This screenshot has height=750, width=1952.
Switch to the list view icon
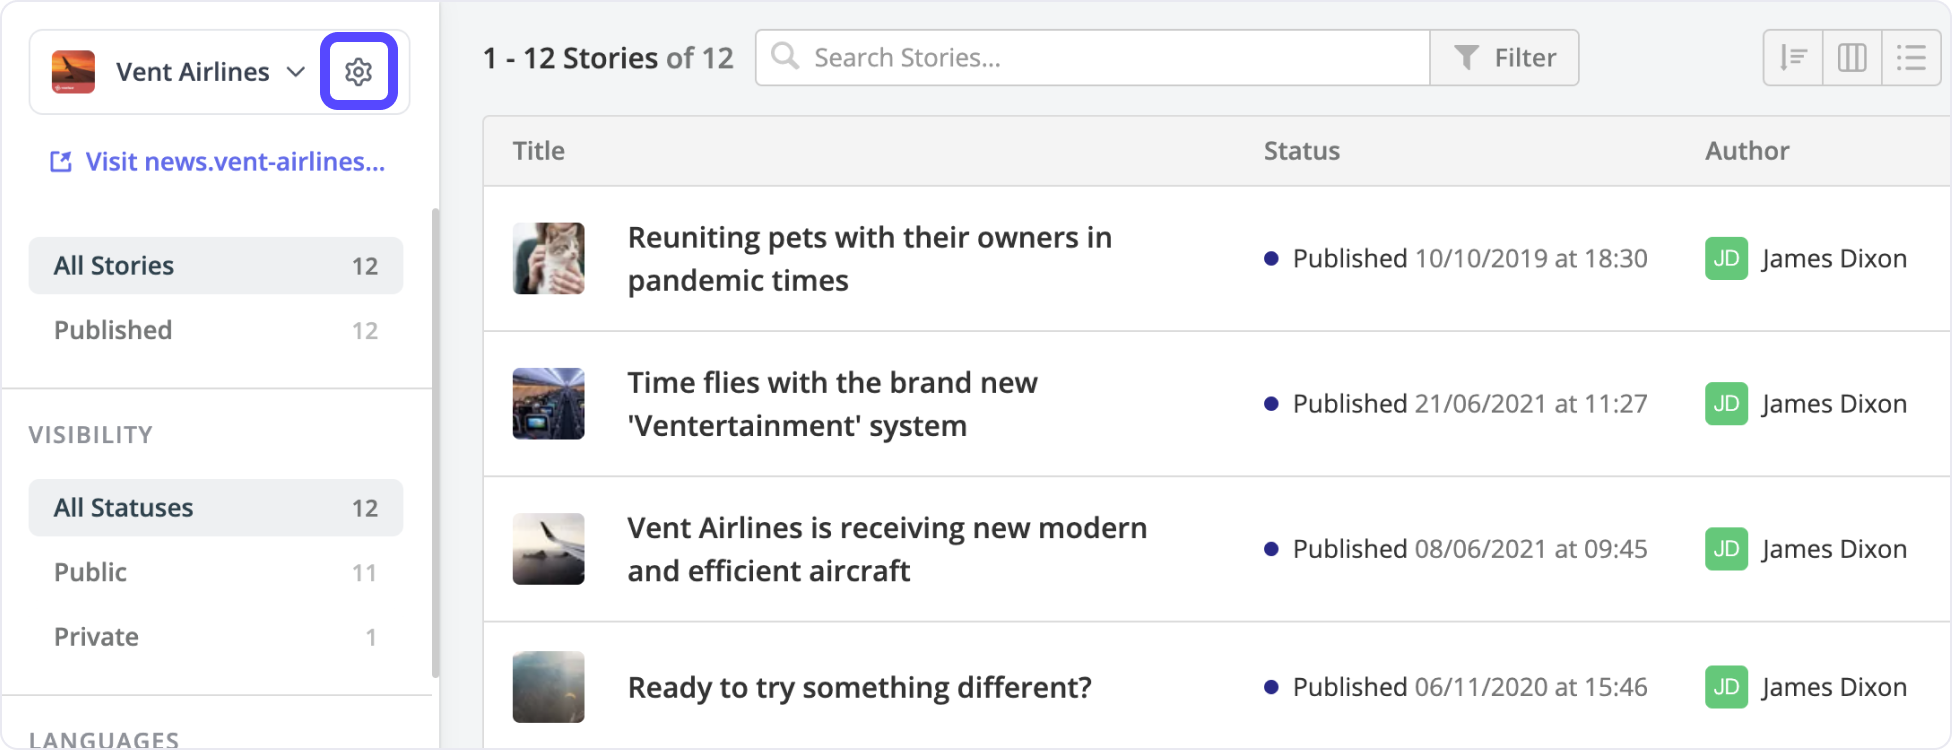(1911, 58)
